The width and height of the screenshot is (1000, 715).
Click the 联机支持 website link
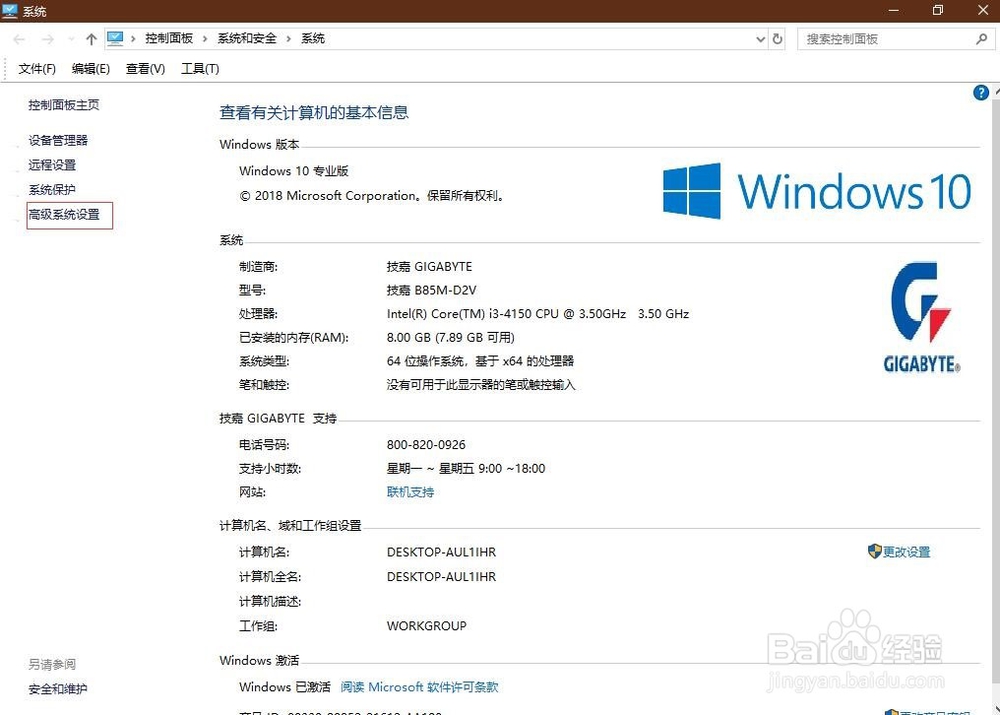tap(410, 492)
